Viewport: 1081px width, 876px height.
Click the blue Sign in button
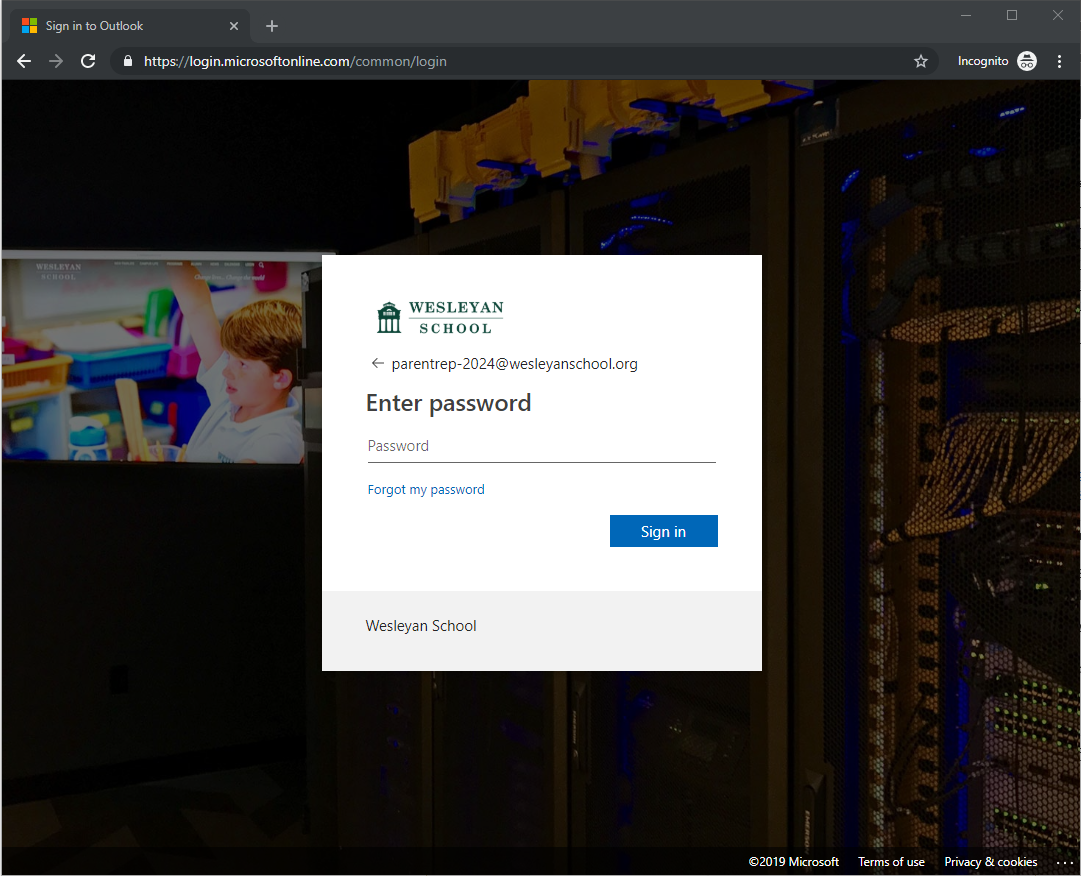pyautogui.click(x=663, y=531)
